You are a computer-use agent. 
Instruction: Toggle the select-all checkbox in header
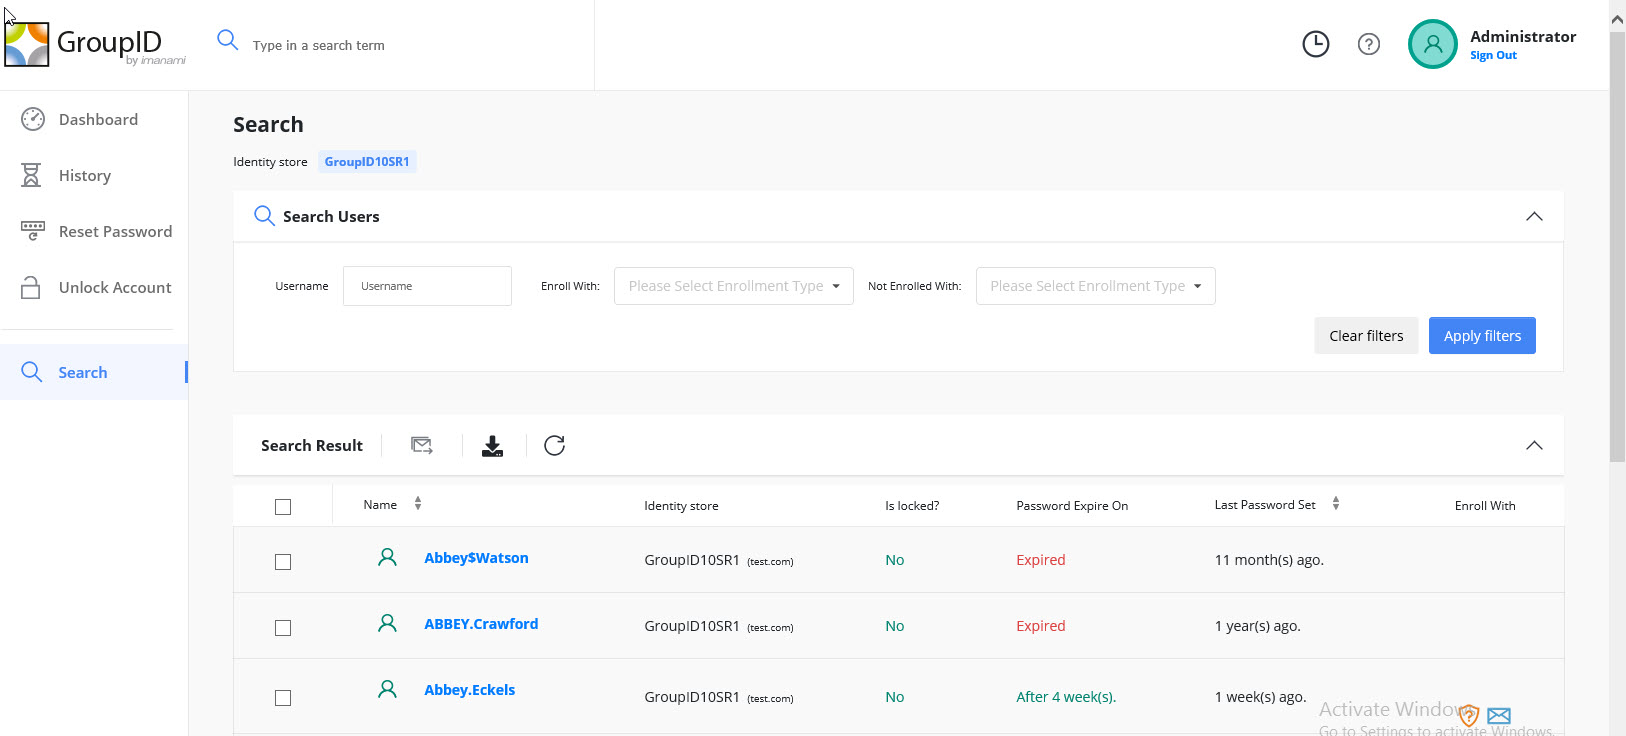(x=283, y=507)
